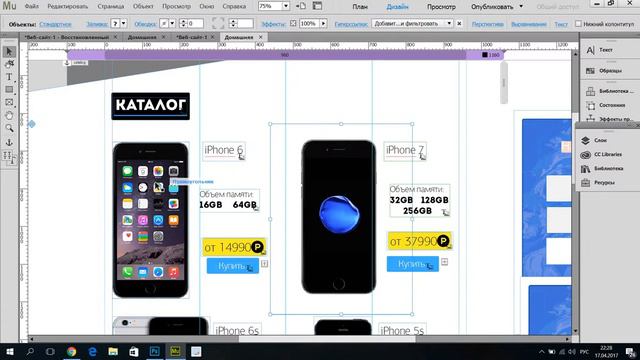Click the stroke color swatch
The image size is (640, 360).
pos(164,24)
